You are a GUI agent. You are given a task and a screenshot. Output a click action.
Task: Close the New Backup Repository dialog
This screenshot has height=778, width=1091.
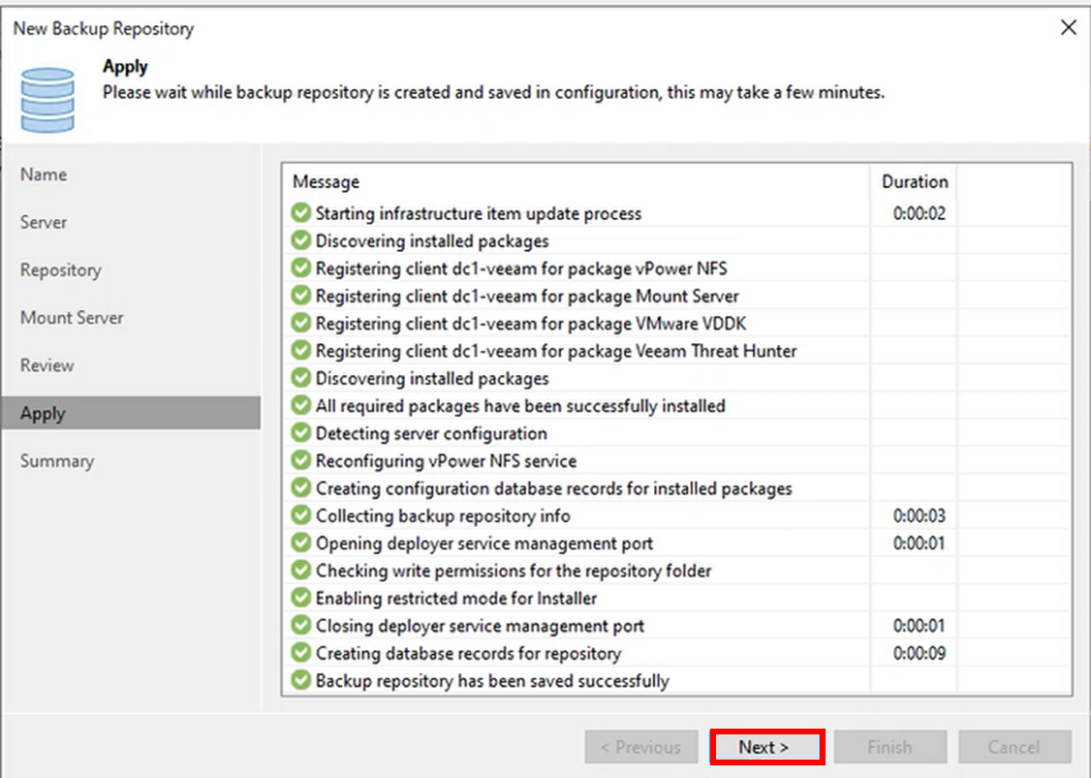1067,28
